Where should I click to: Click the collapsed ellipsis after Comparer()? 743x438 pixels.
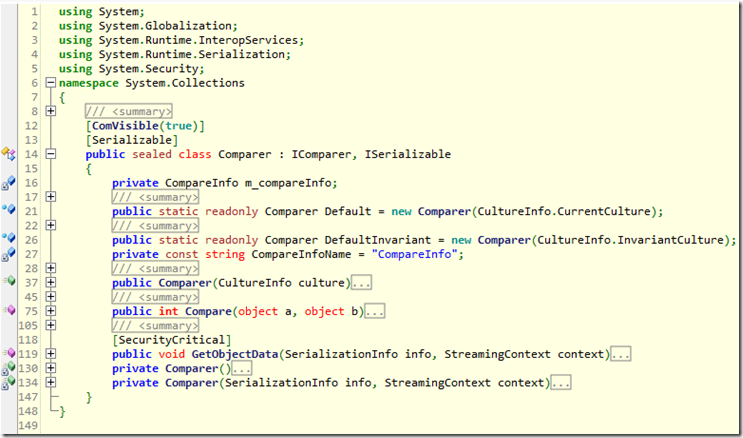click(242, 369)
